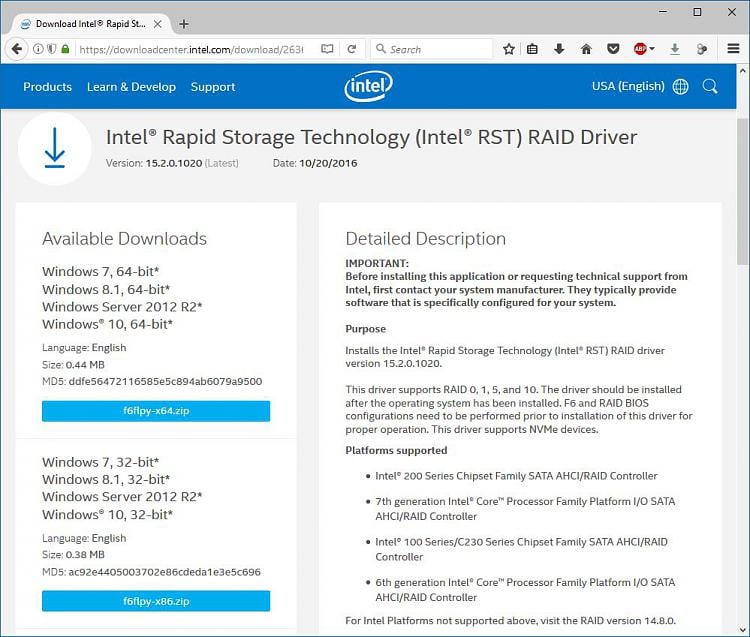This screenshot has height=637, width=750.
Task: Click the Detailed Description heading
Action: point(426,239)
